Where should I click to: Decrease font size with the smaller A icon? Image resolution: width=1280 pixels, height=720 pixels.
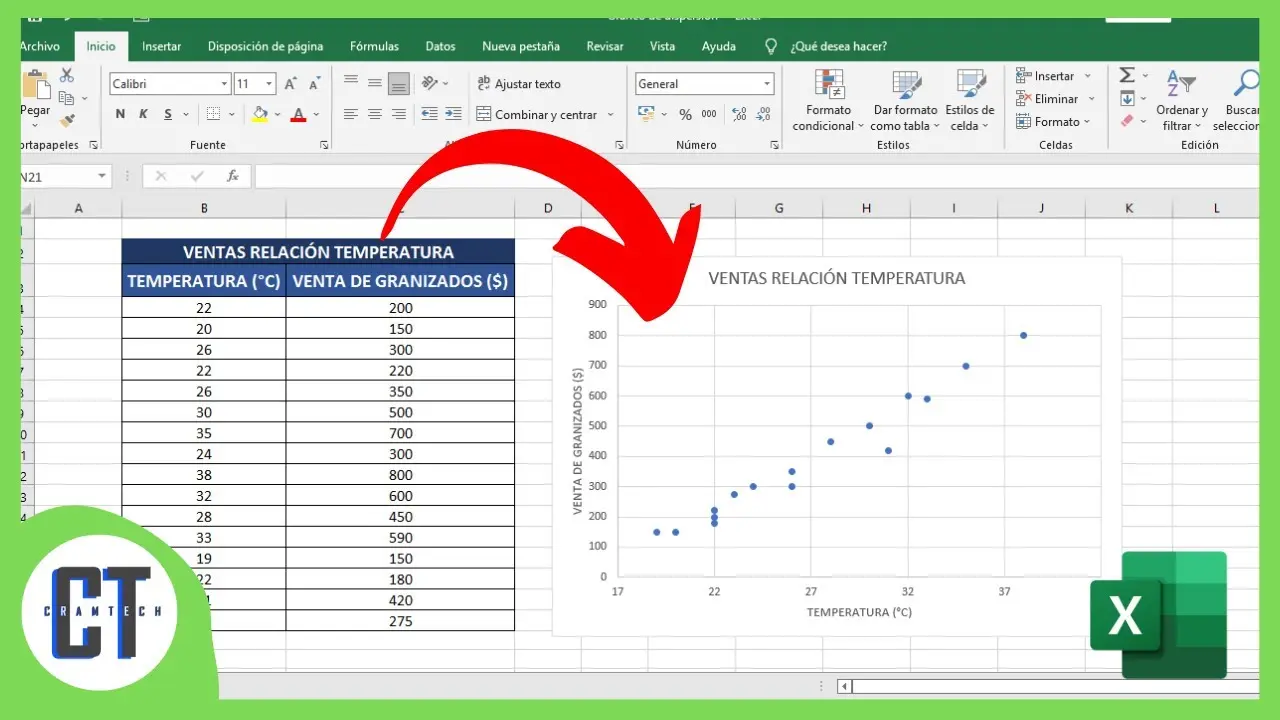click(314, 84)
